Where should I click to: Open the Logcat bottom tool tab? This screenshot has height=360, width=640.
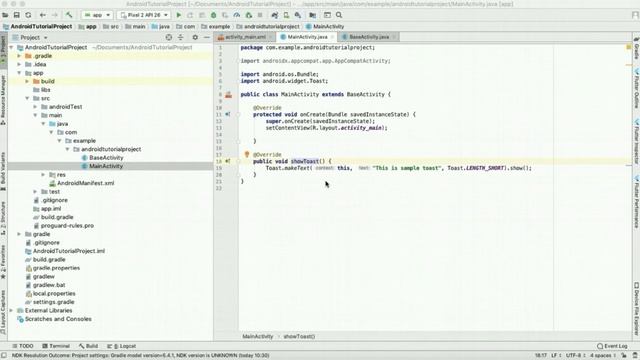tap(122, 346)
